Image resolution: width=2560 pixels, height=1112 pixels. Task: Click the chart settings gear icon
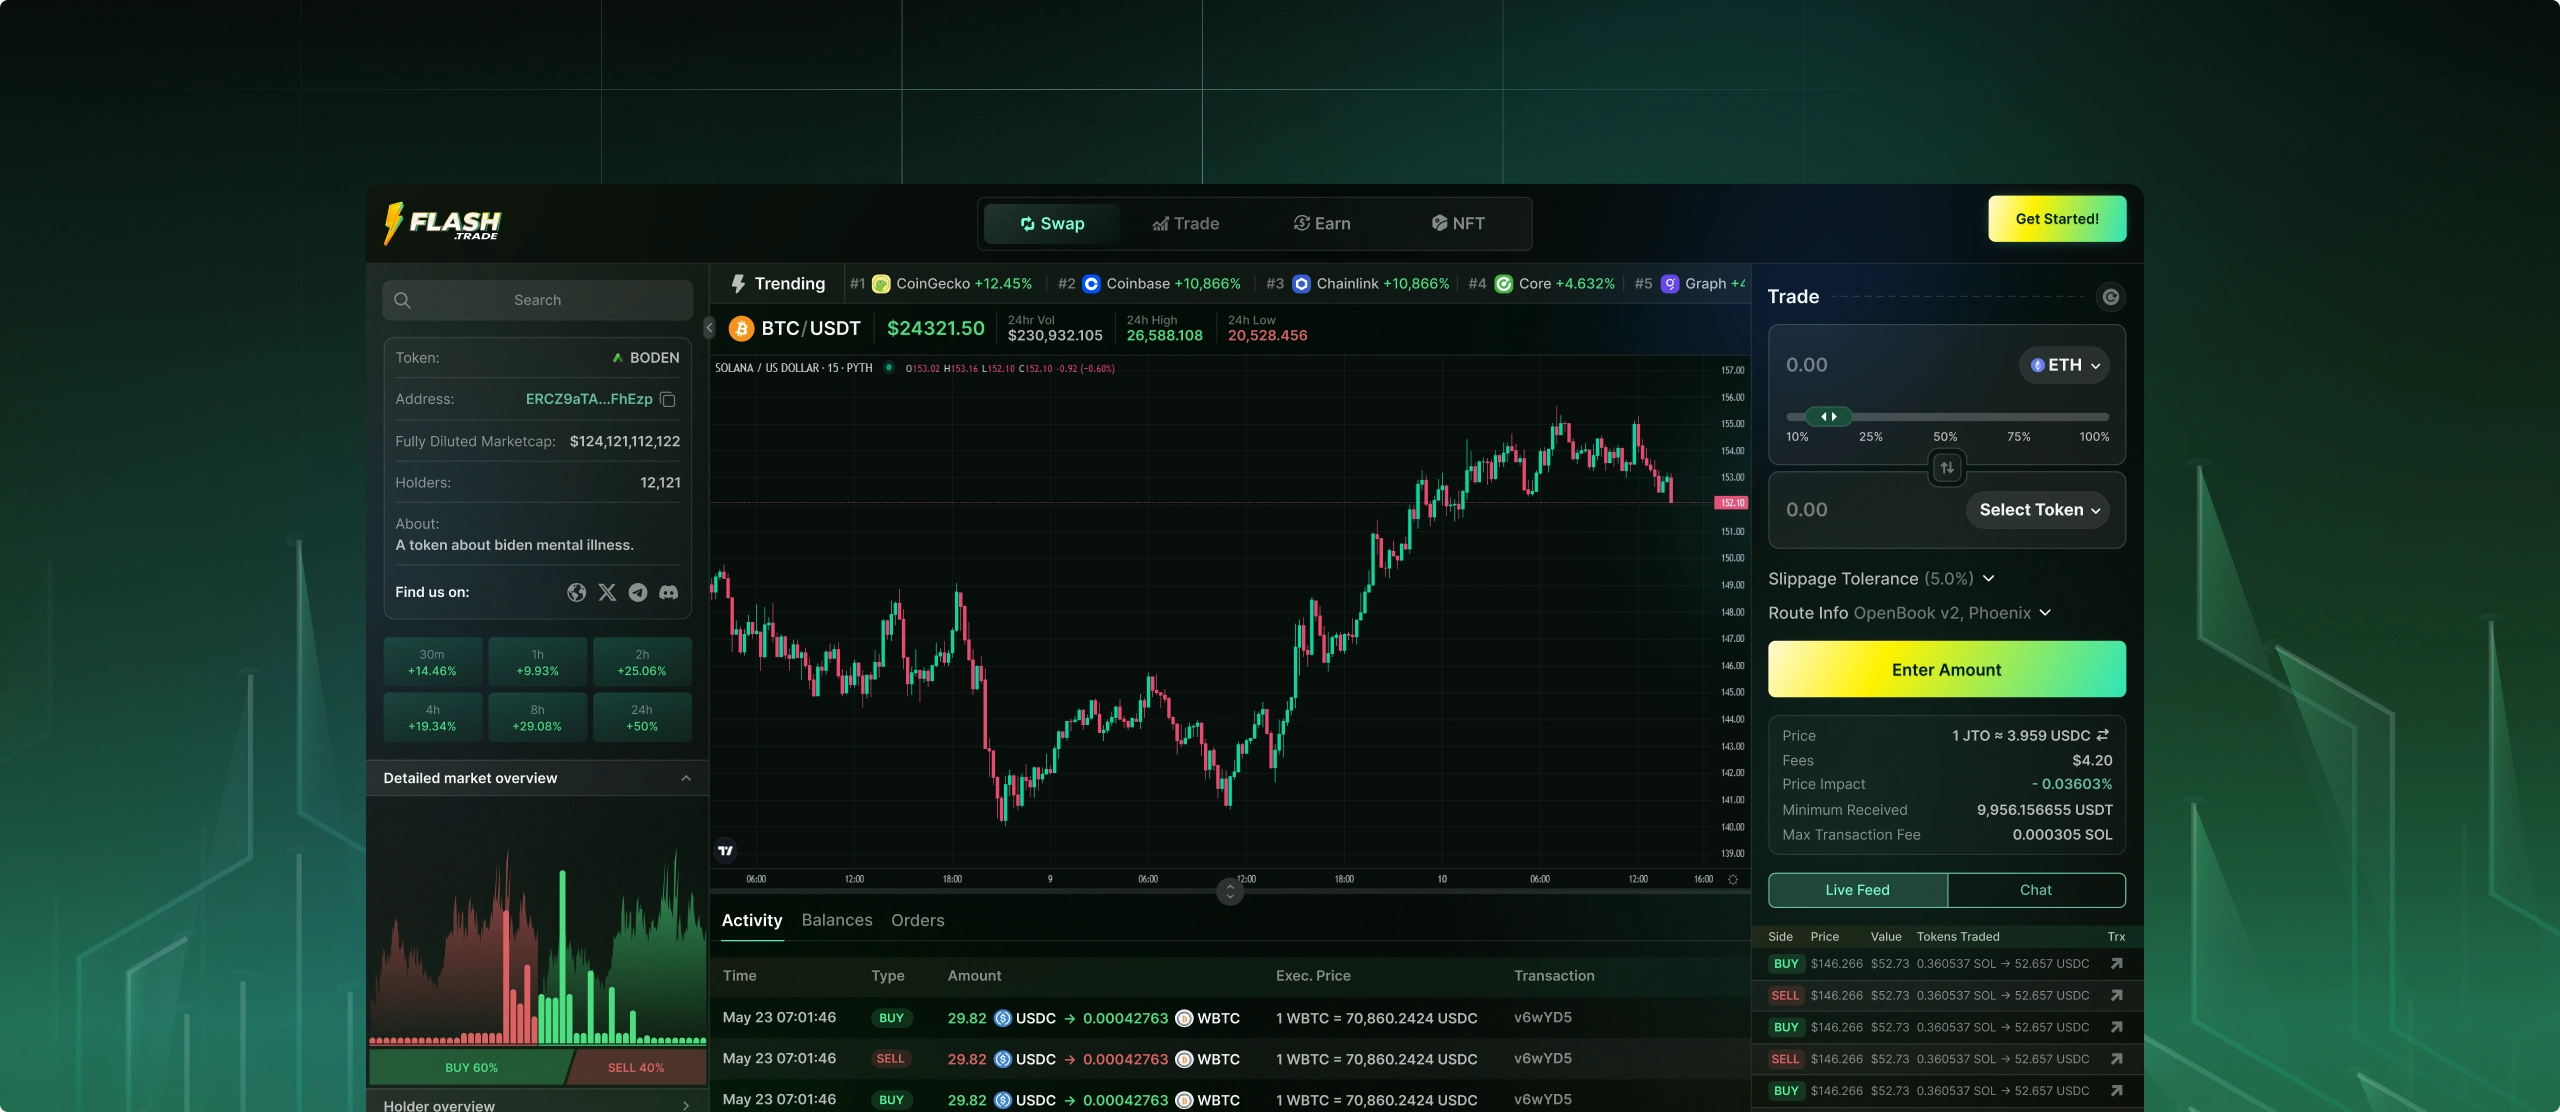[1733, 879]
